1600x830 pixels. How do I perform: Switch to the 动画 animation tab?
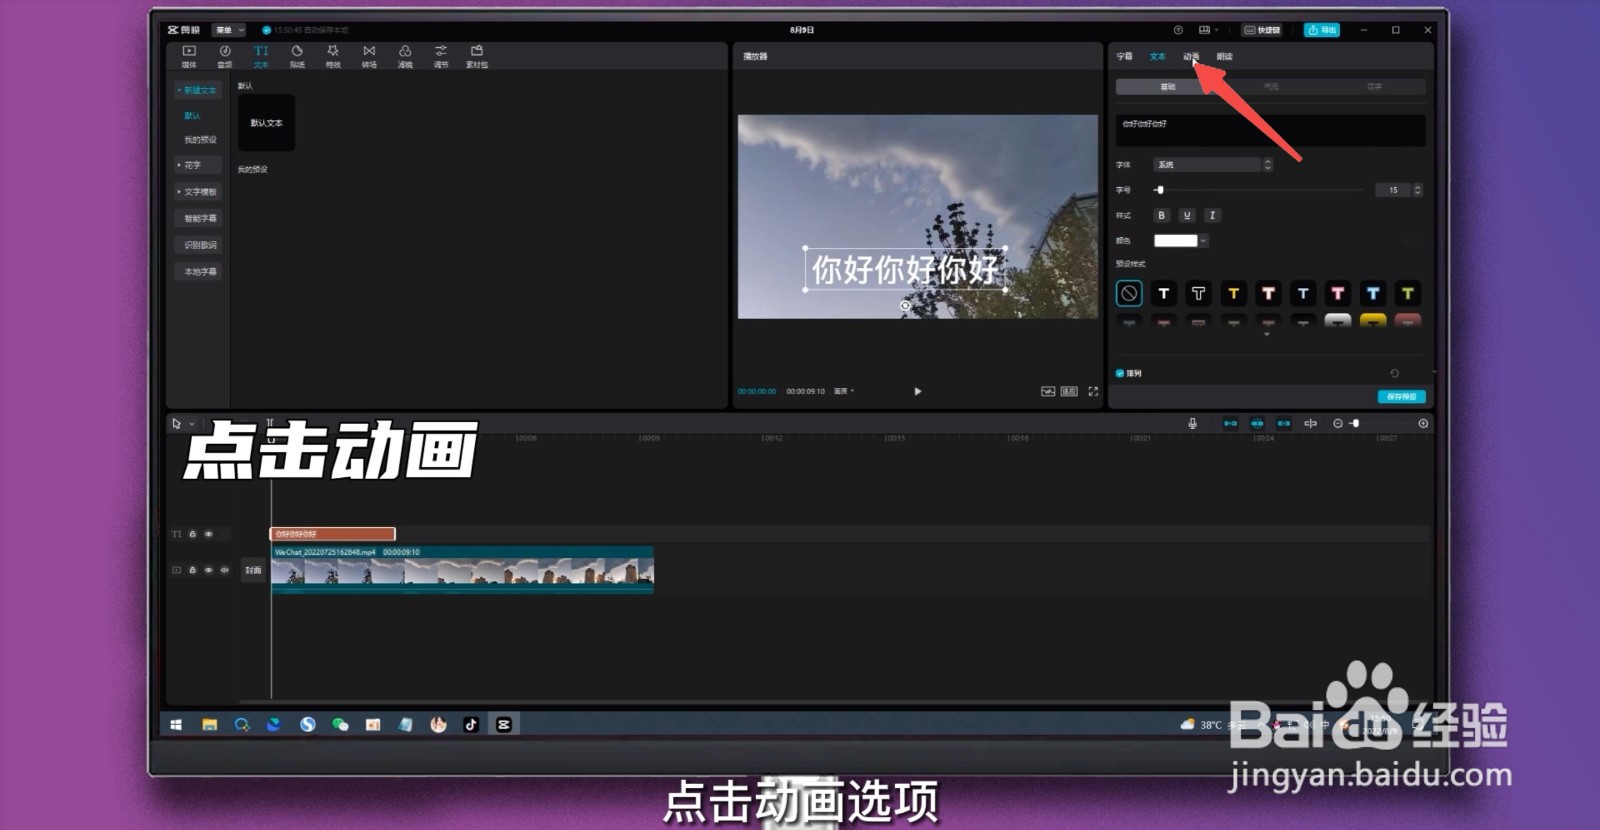[1191, 57]
